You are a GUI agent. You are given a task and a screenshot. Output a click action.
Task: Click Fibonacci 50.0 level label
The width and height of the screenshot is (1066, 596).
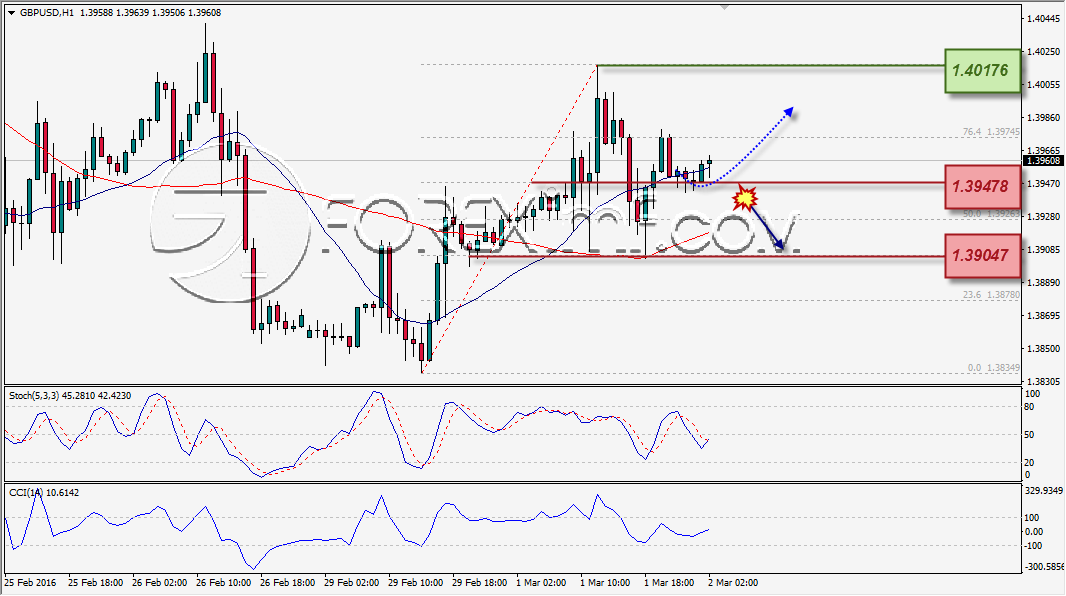tap(991, 213)
